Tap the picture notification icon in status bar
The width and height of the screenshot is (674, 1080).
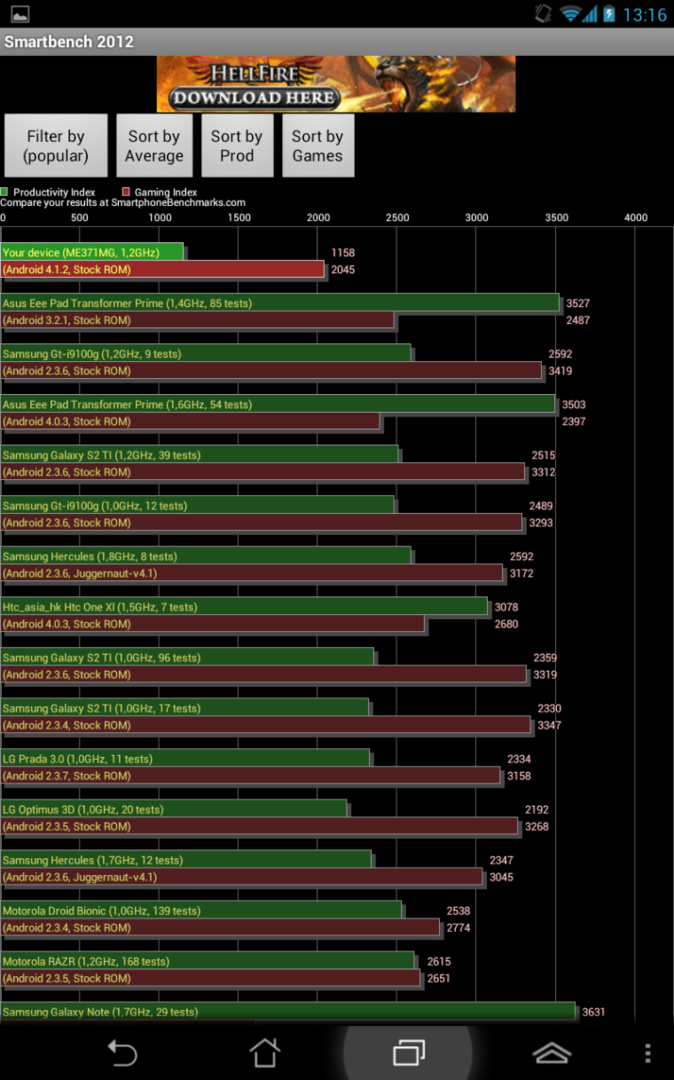pos(19,14)
